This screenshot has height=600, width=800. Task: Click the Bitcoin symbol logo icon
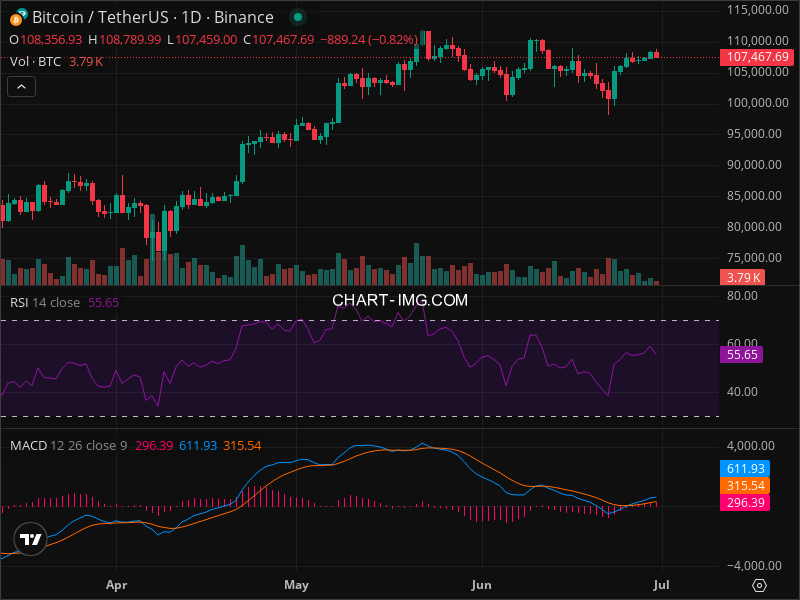point(18,17)
